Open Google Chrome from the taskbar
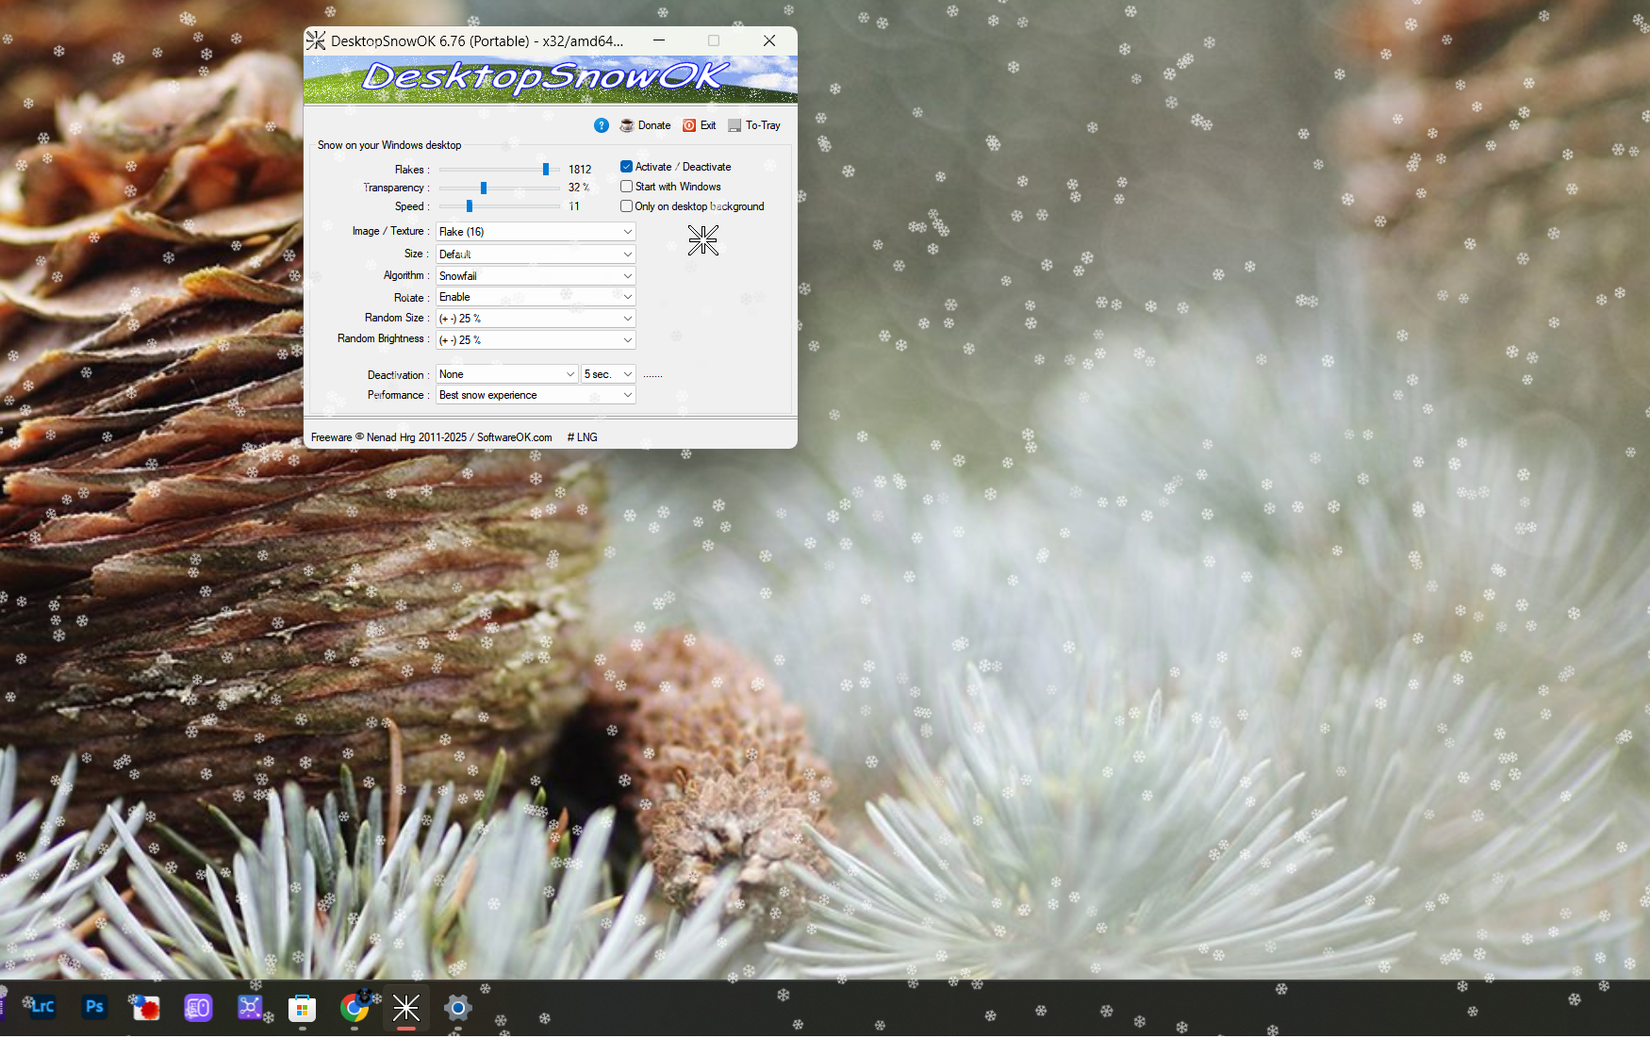The width and height of the screenshot is (1650, 1037). click(354, 1007)
